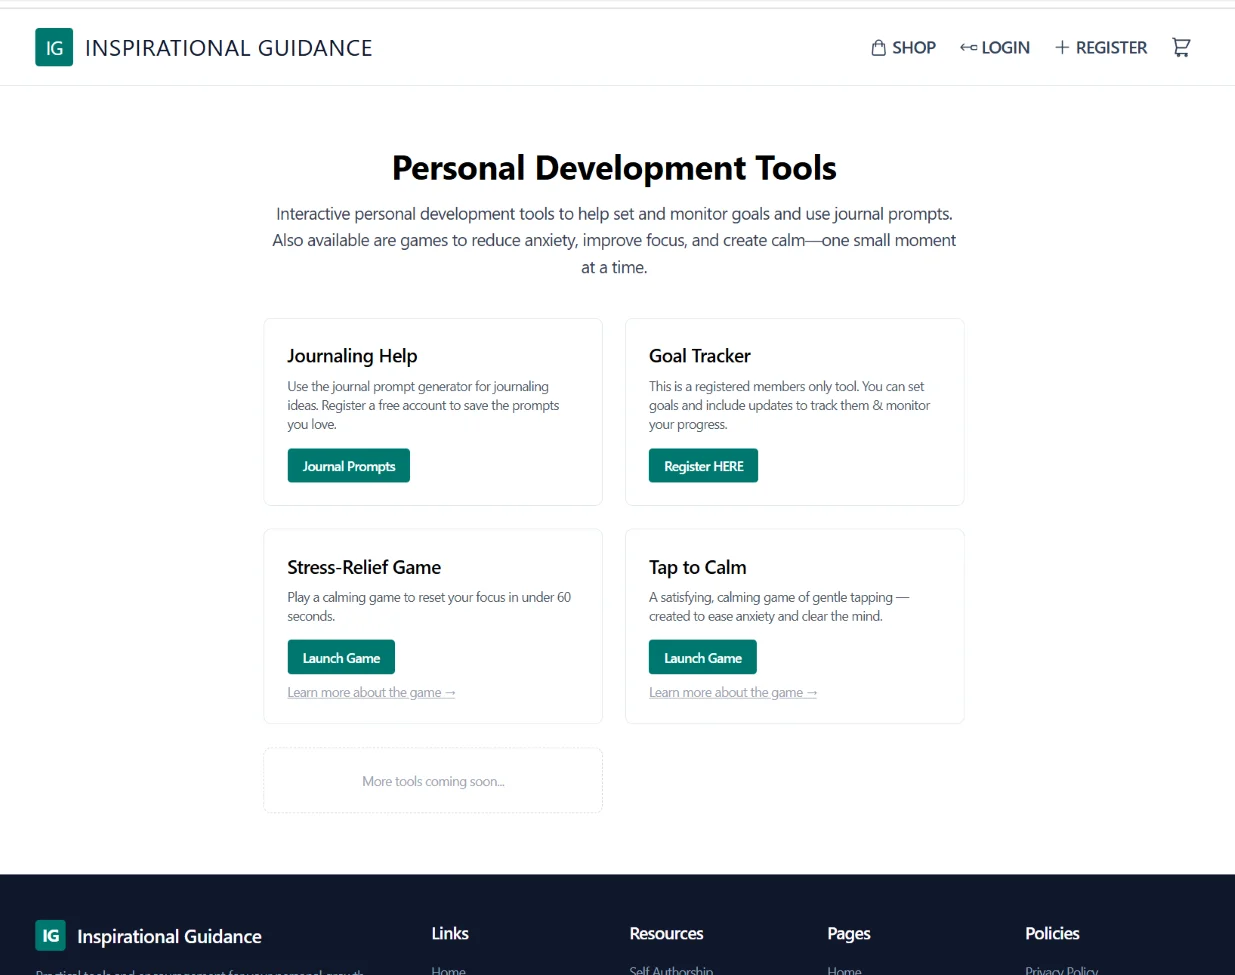
Task: Launch the Tap to Calm game
Action: pyautogui.click(x=702, y=658)
